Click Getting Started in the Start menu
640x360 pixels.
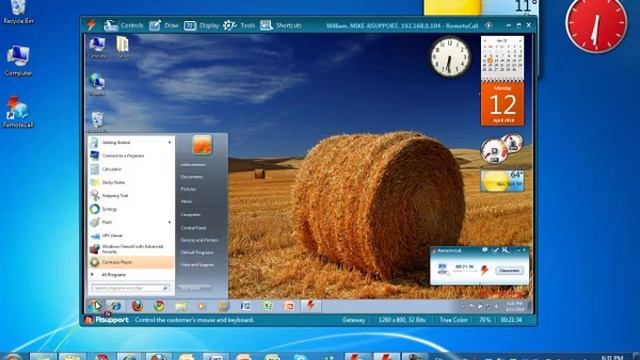(131, 142)
